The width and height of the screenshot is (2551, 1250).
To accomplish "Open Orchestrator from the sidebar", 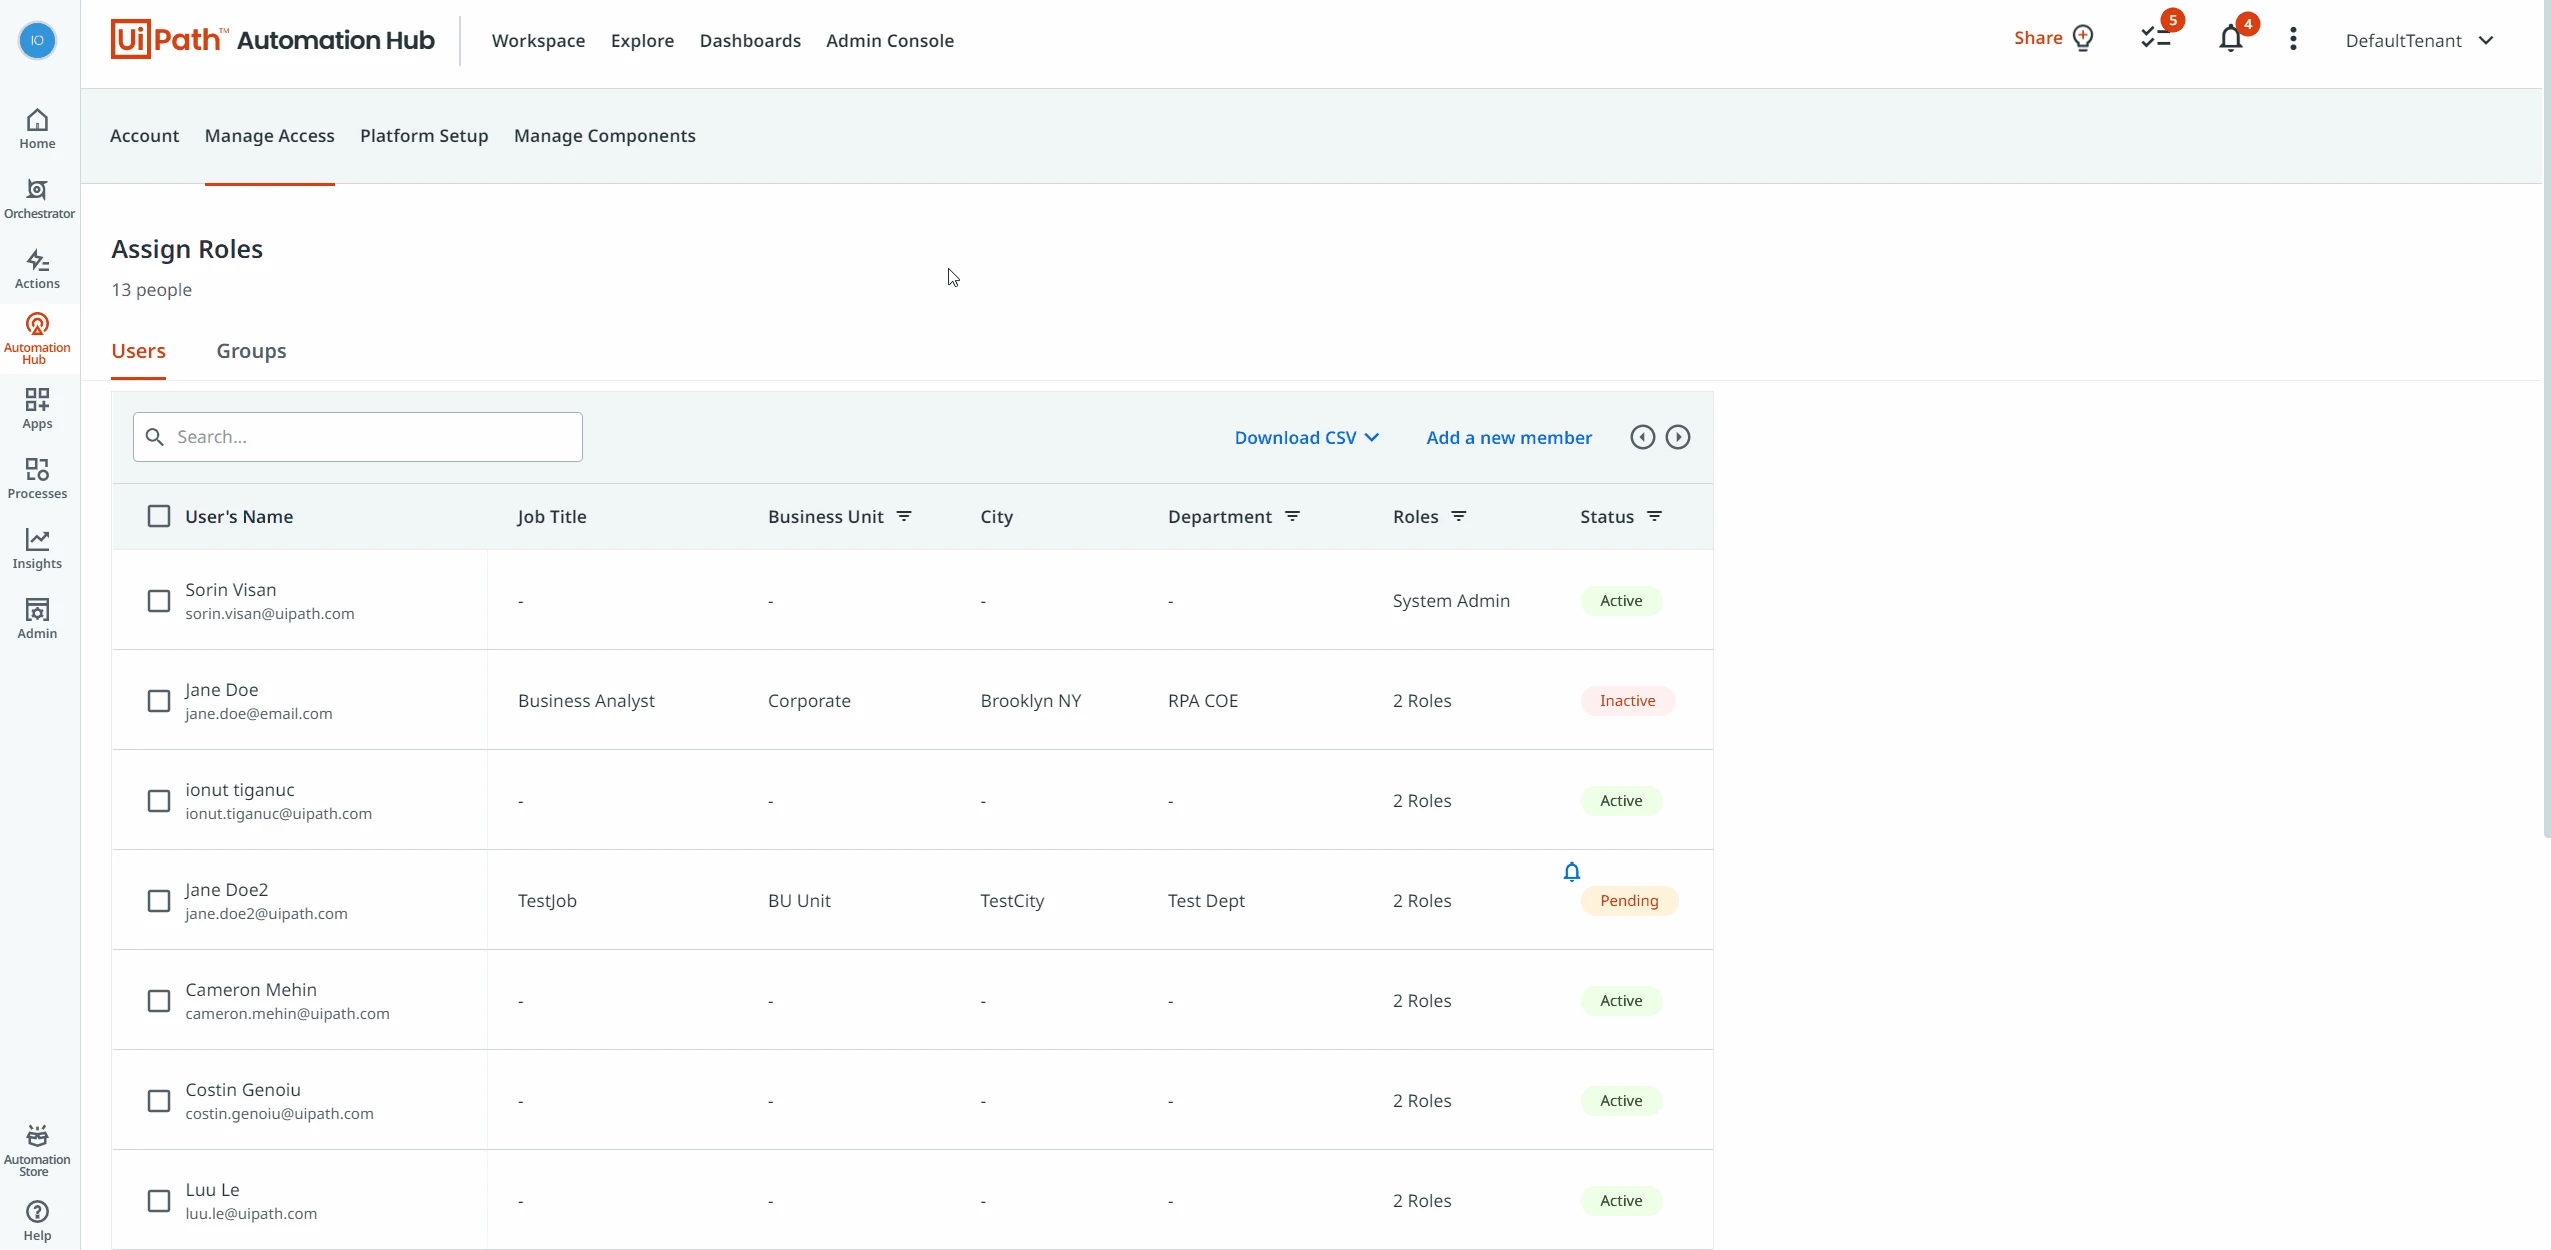I will (38, 199).
